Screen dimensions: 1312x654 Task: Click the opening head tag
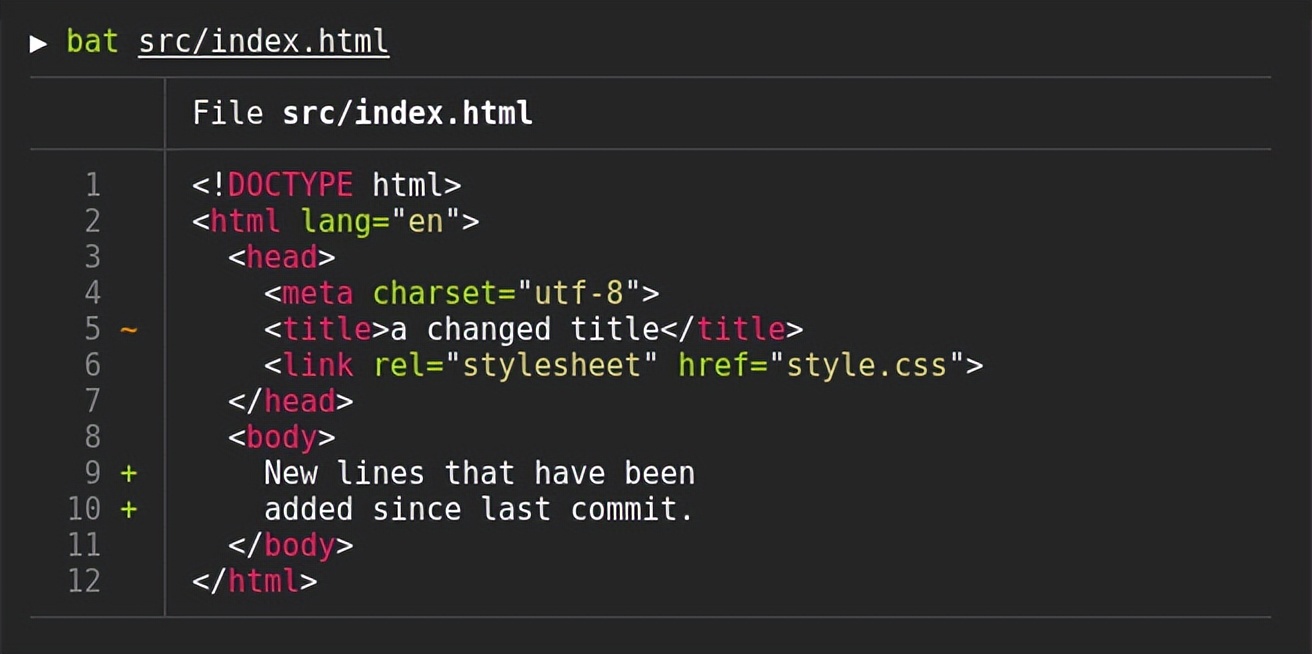[281, 257]
